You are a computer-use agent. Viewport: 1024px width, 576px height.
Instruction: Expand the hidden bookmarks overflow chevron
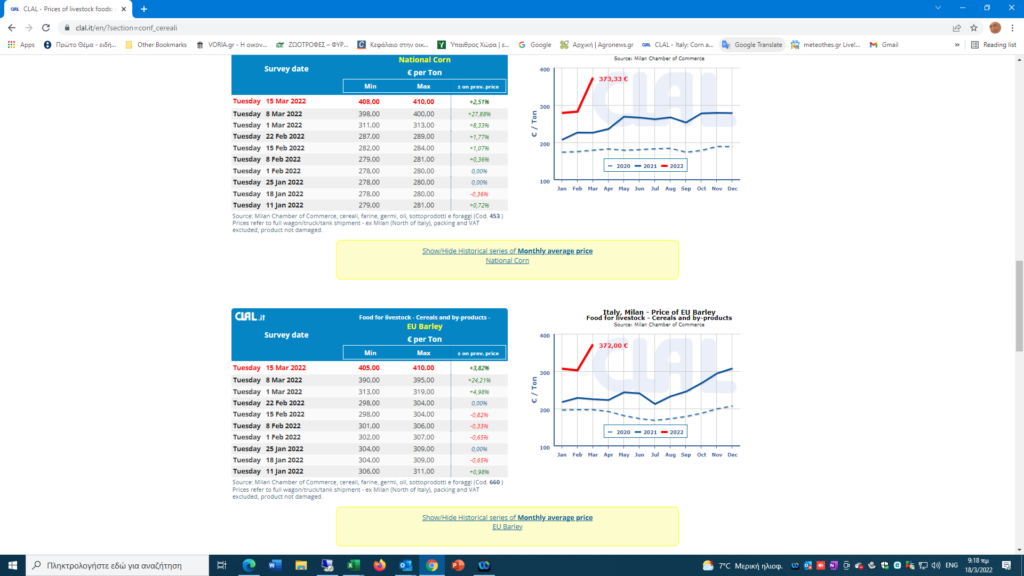[x=957, y=45]
